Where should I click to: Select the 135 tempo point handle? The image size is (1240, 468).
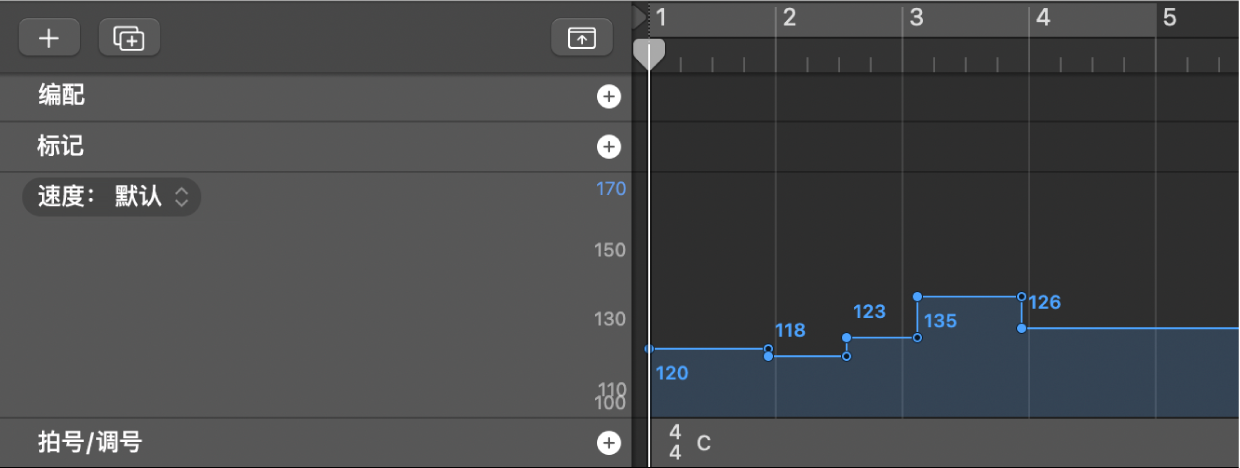[917, 297]
